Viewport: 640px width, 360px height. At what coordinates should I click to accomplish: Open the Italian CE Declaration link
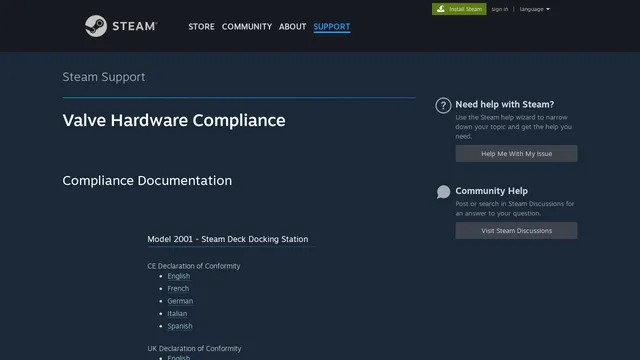177,313
